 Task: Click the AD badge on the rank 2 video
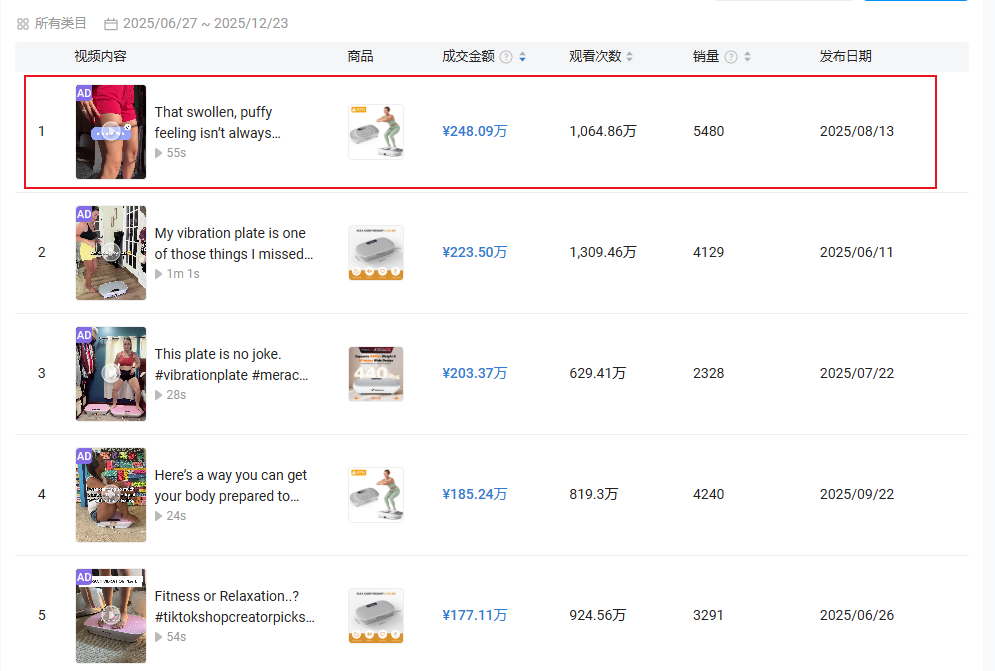pyautogui.click(x=84, y=214)
